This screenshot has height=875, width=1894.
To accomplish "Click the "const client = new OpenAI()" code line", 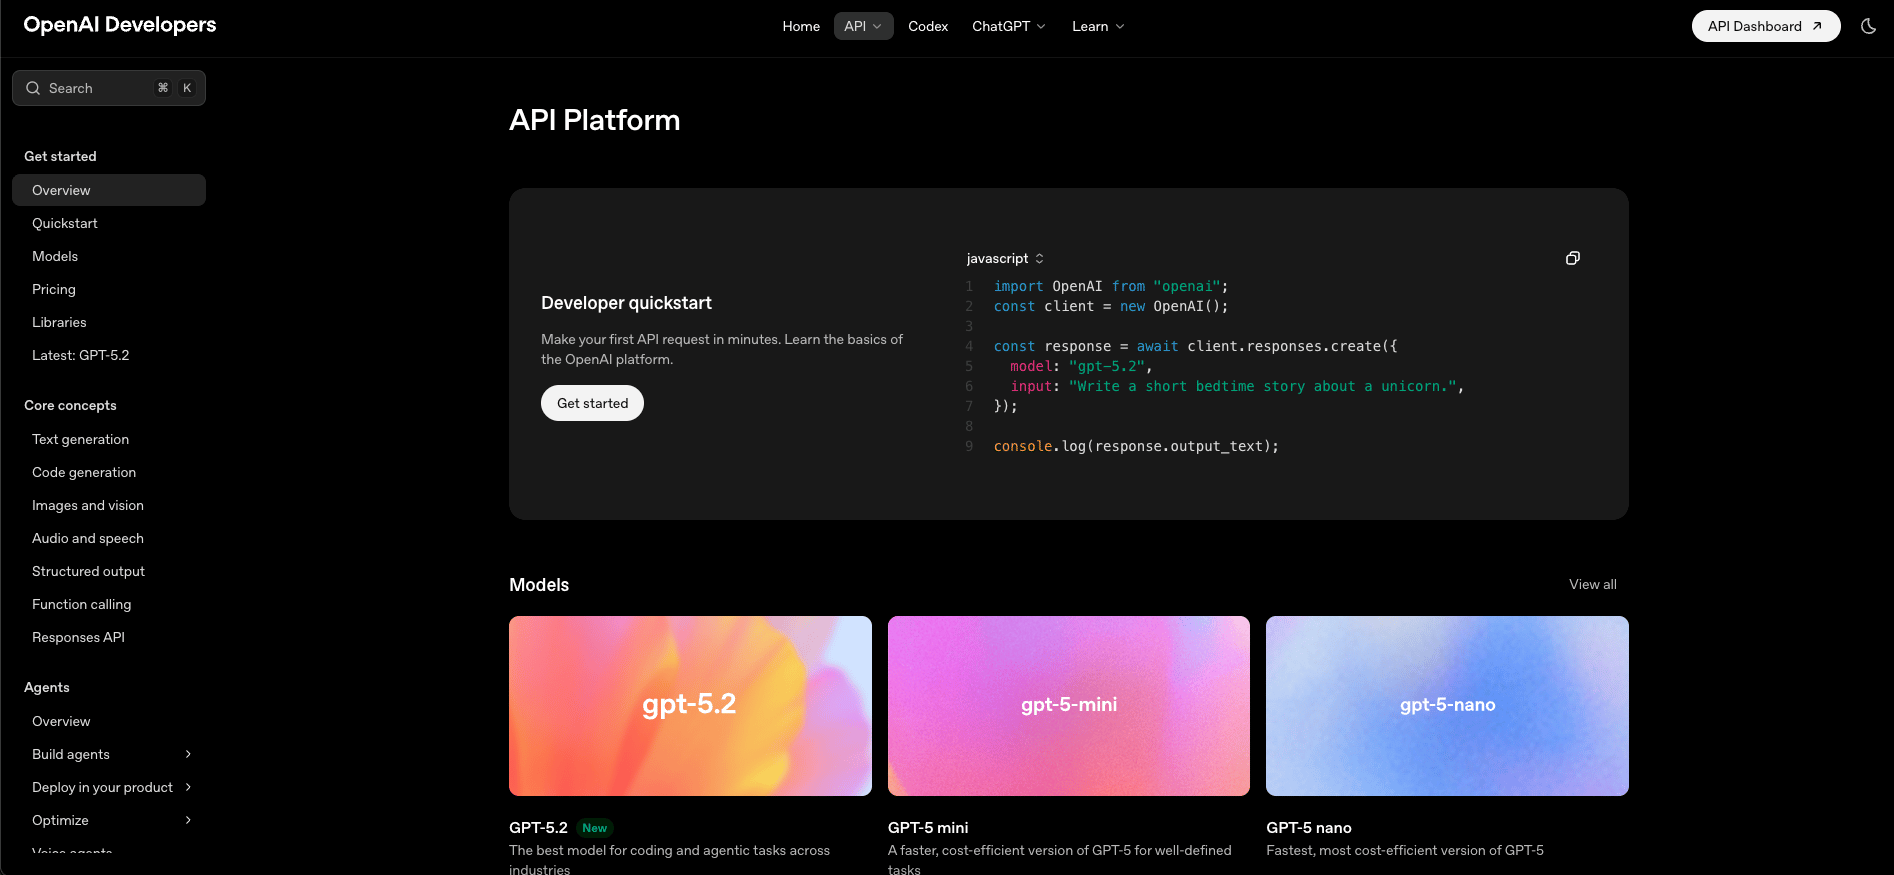I will 1111,306.
